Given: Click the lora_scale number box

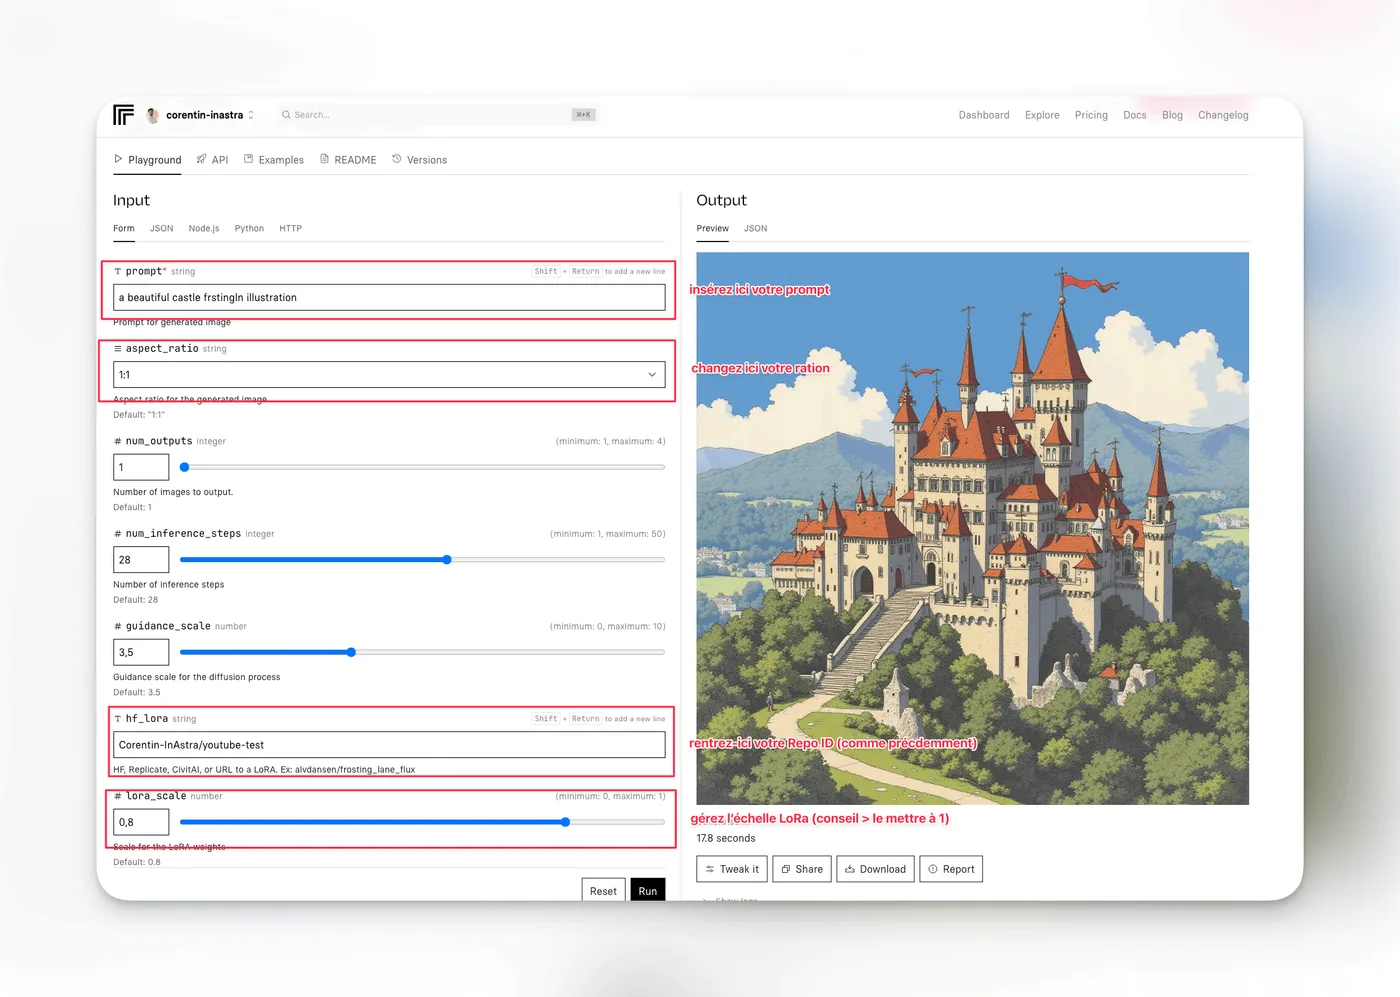Looking at the screenshot, I should [141, 822].
